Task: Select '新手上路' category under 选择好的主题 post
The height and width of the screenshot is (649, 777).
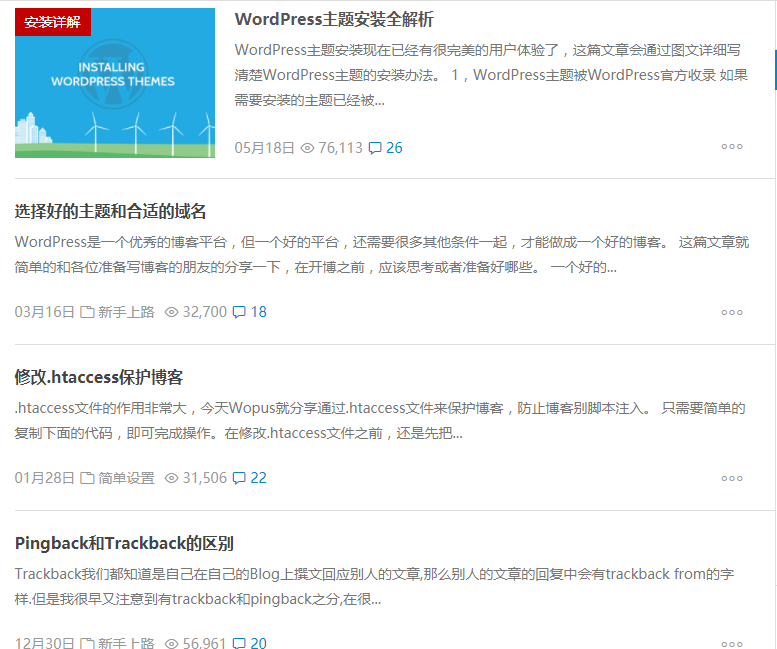Action: [126, 312]
